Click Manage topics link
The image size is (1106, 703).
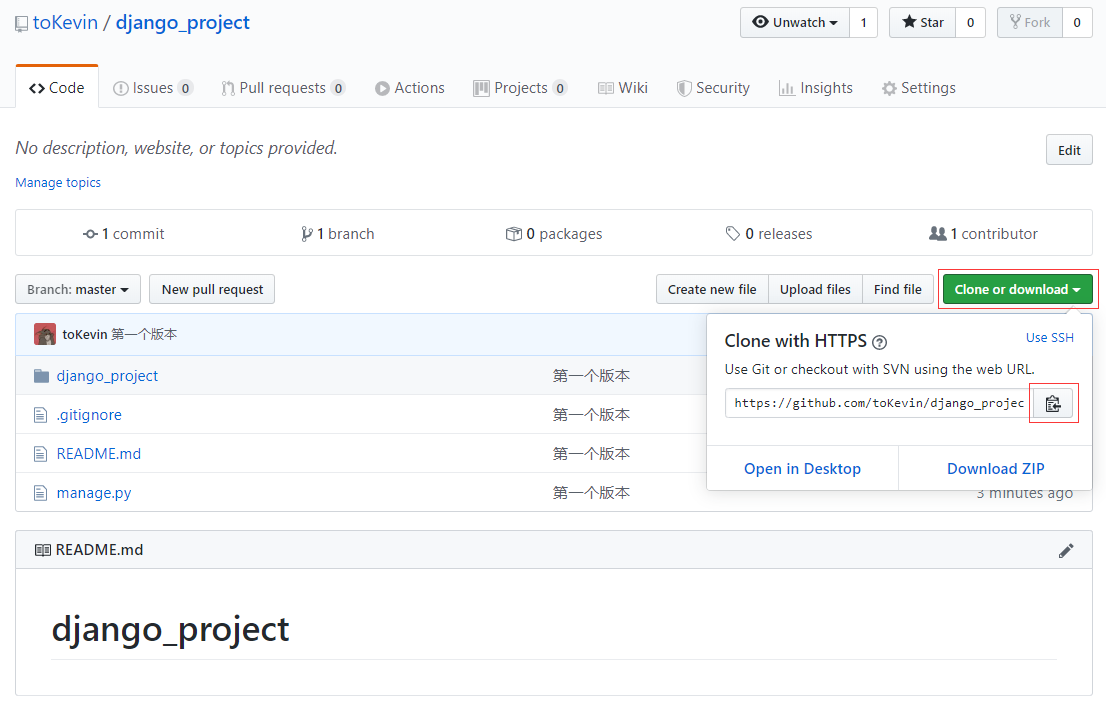[58, 183]
